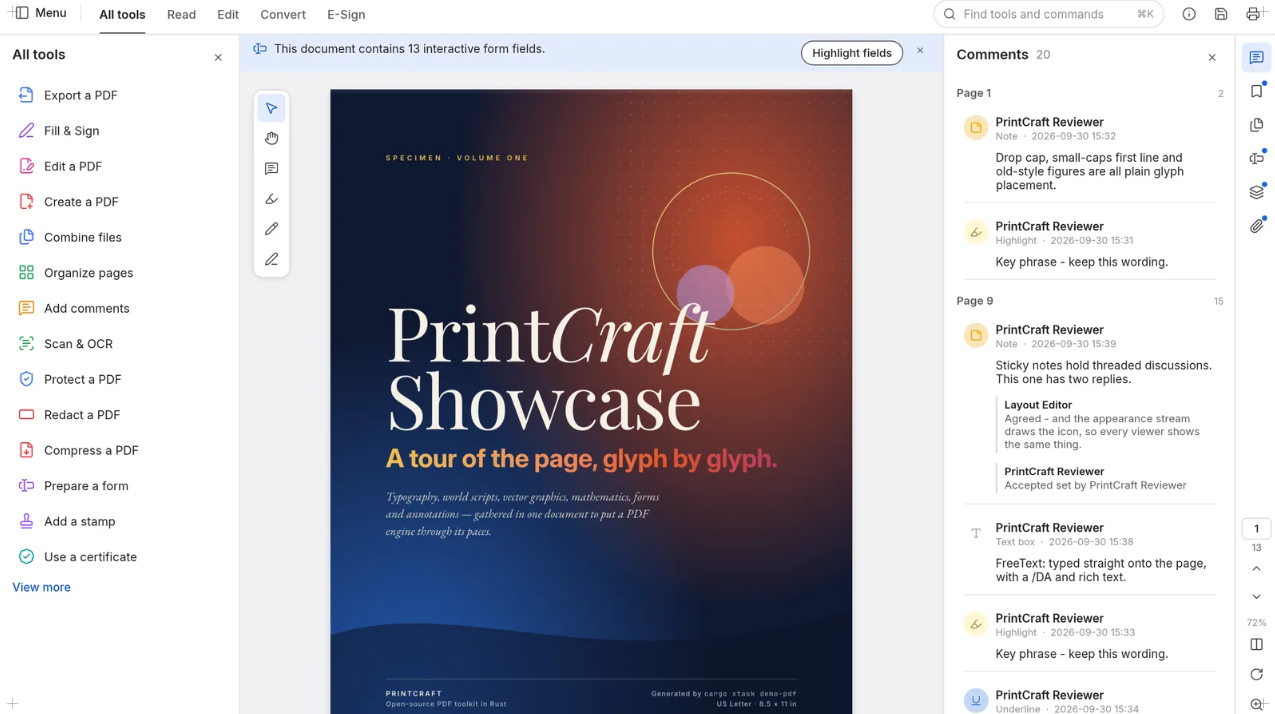The image size is (1275, 714).
Task: Dismiss the form fields notification bar
Action: pyautogui.click(x=920, y=50)
